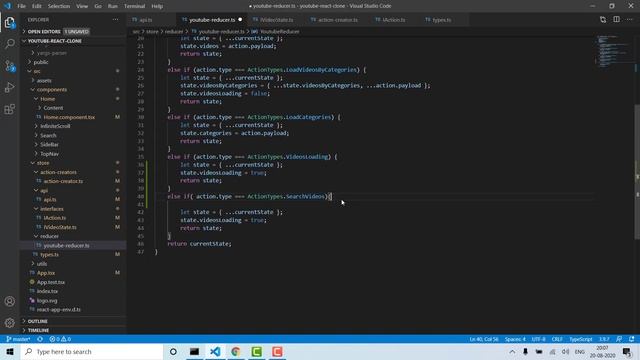Image resolution: width=640 pixels, height=360 pixels.
Task: Open the errors and warnings problems indicator
Action: click(60, 339)
